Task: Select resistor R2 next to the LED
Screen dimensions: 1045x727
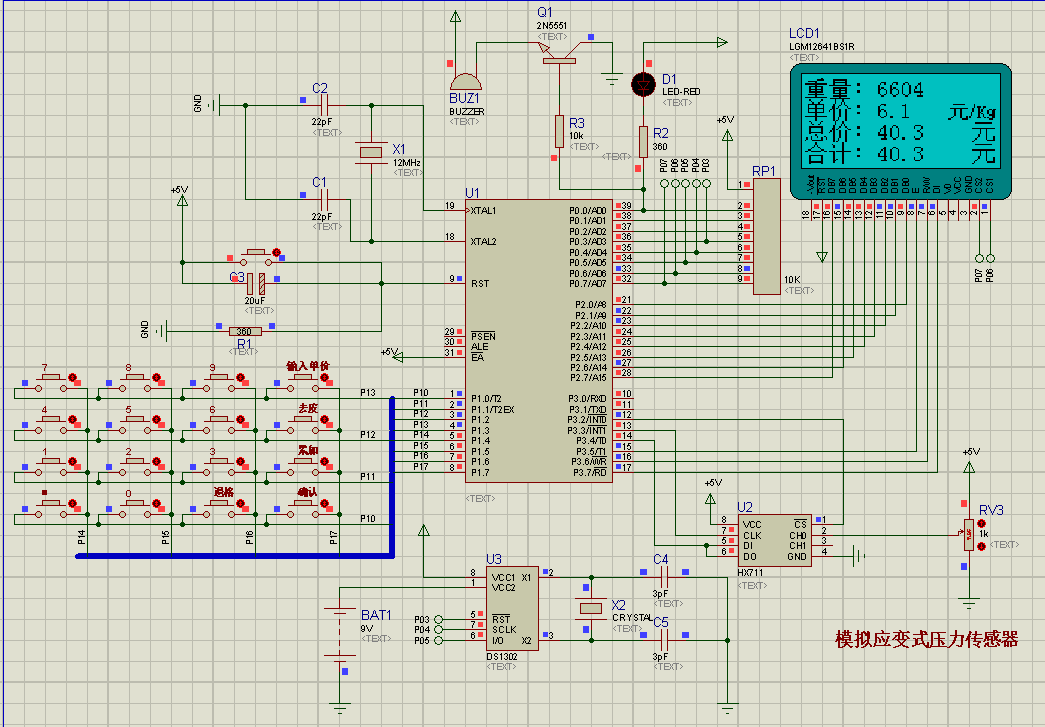Action: point(643,142)
